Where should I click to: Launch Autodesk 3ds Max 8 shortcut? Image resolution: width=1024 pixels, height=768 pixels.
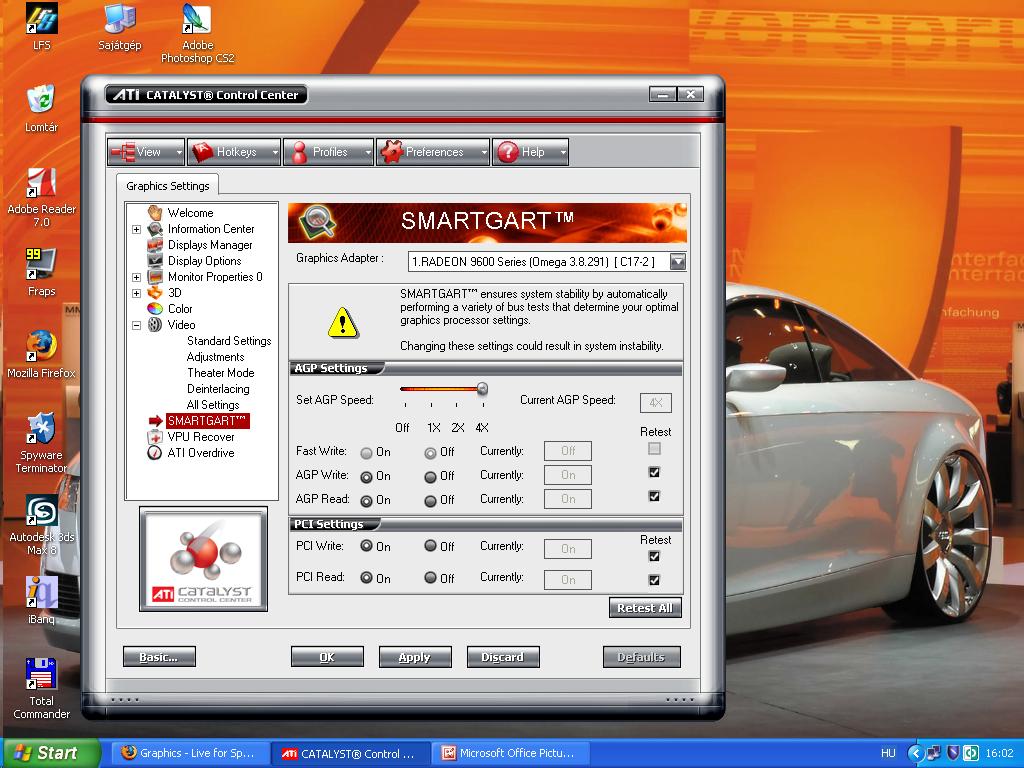pos(41,524)
